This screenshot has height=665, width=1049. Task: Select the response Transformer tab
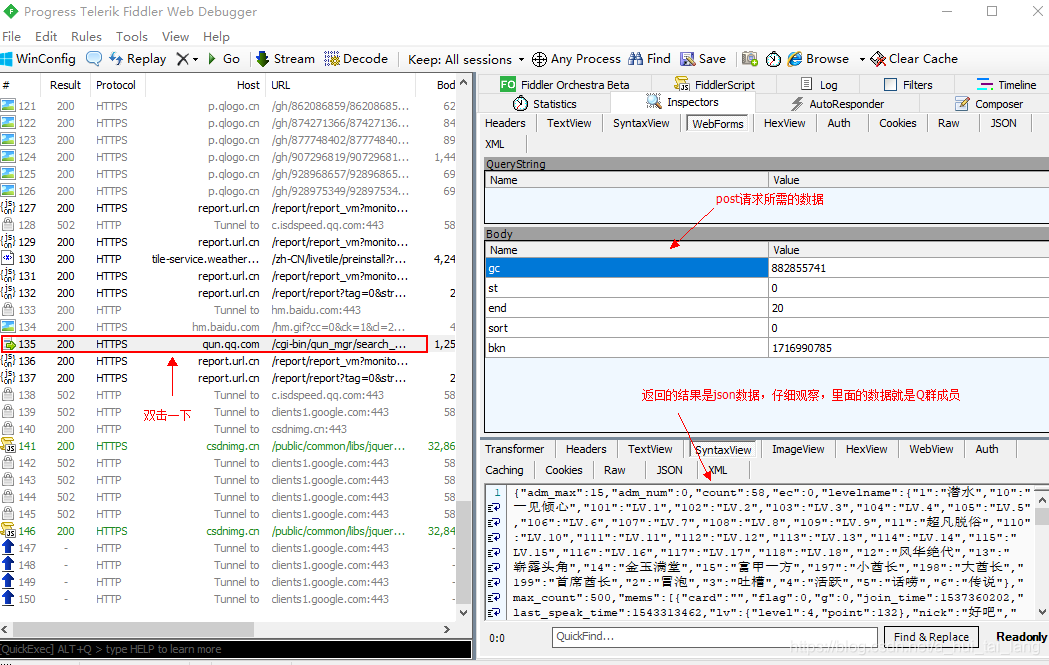click(514, 449)
